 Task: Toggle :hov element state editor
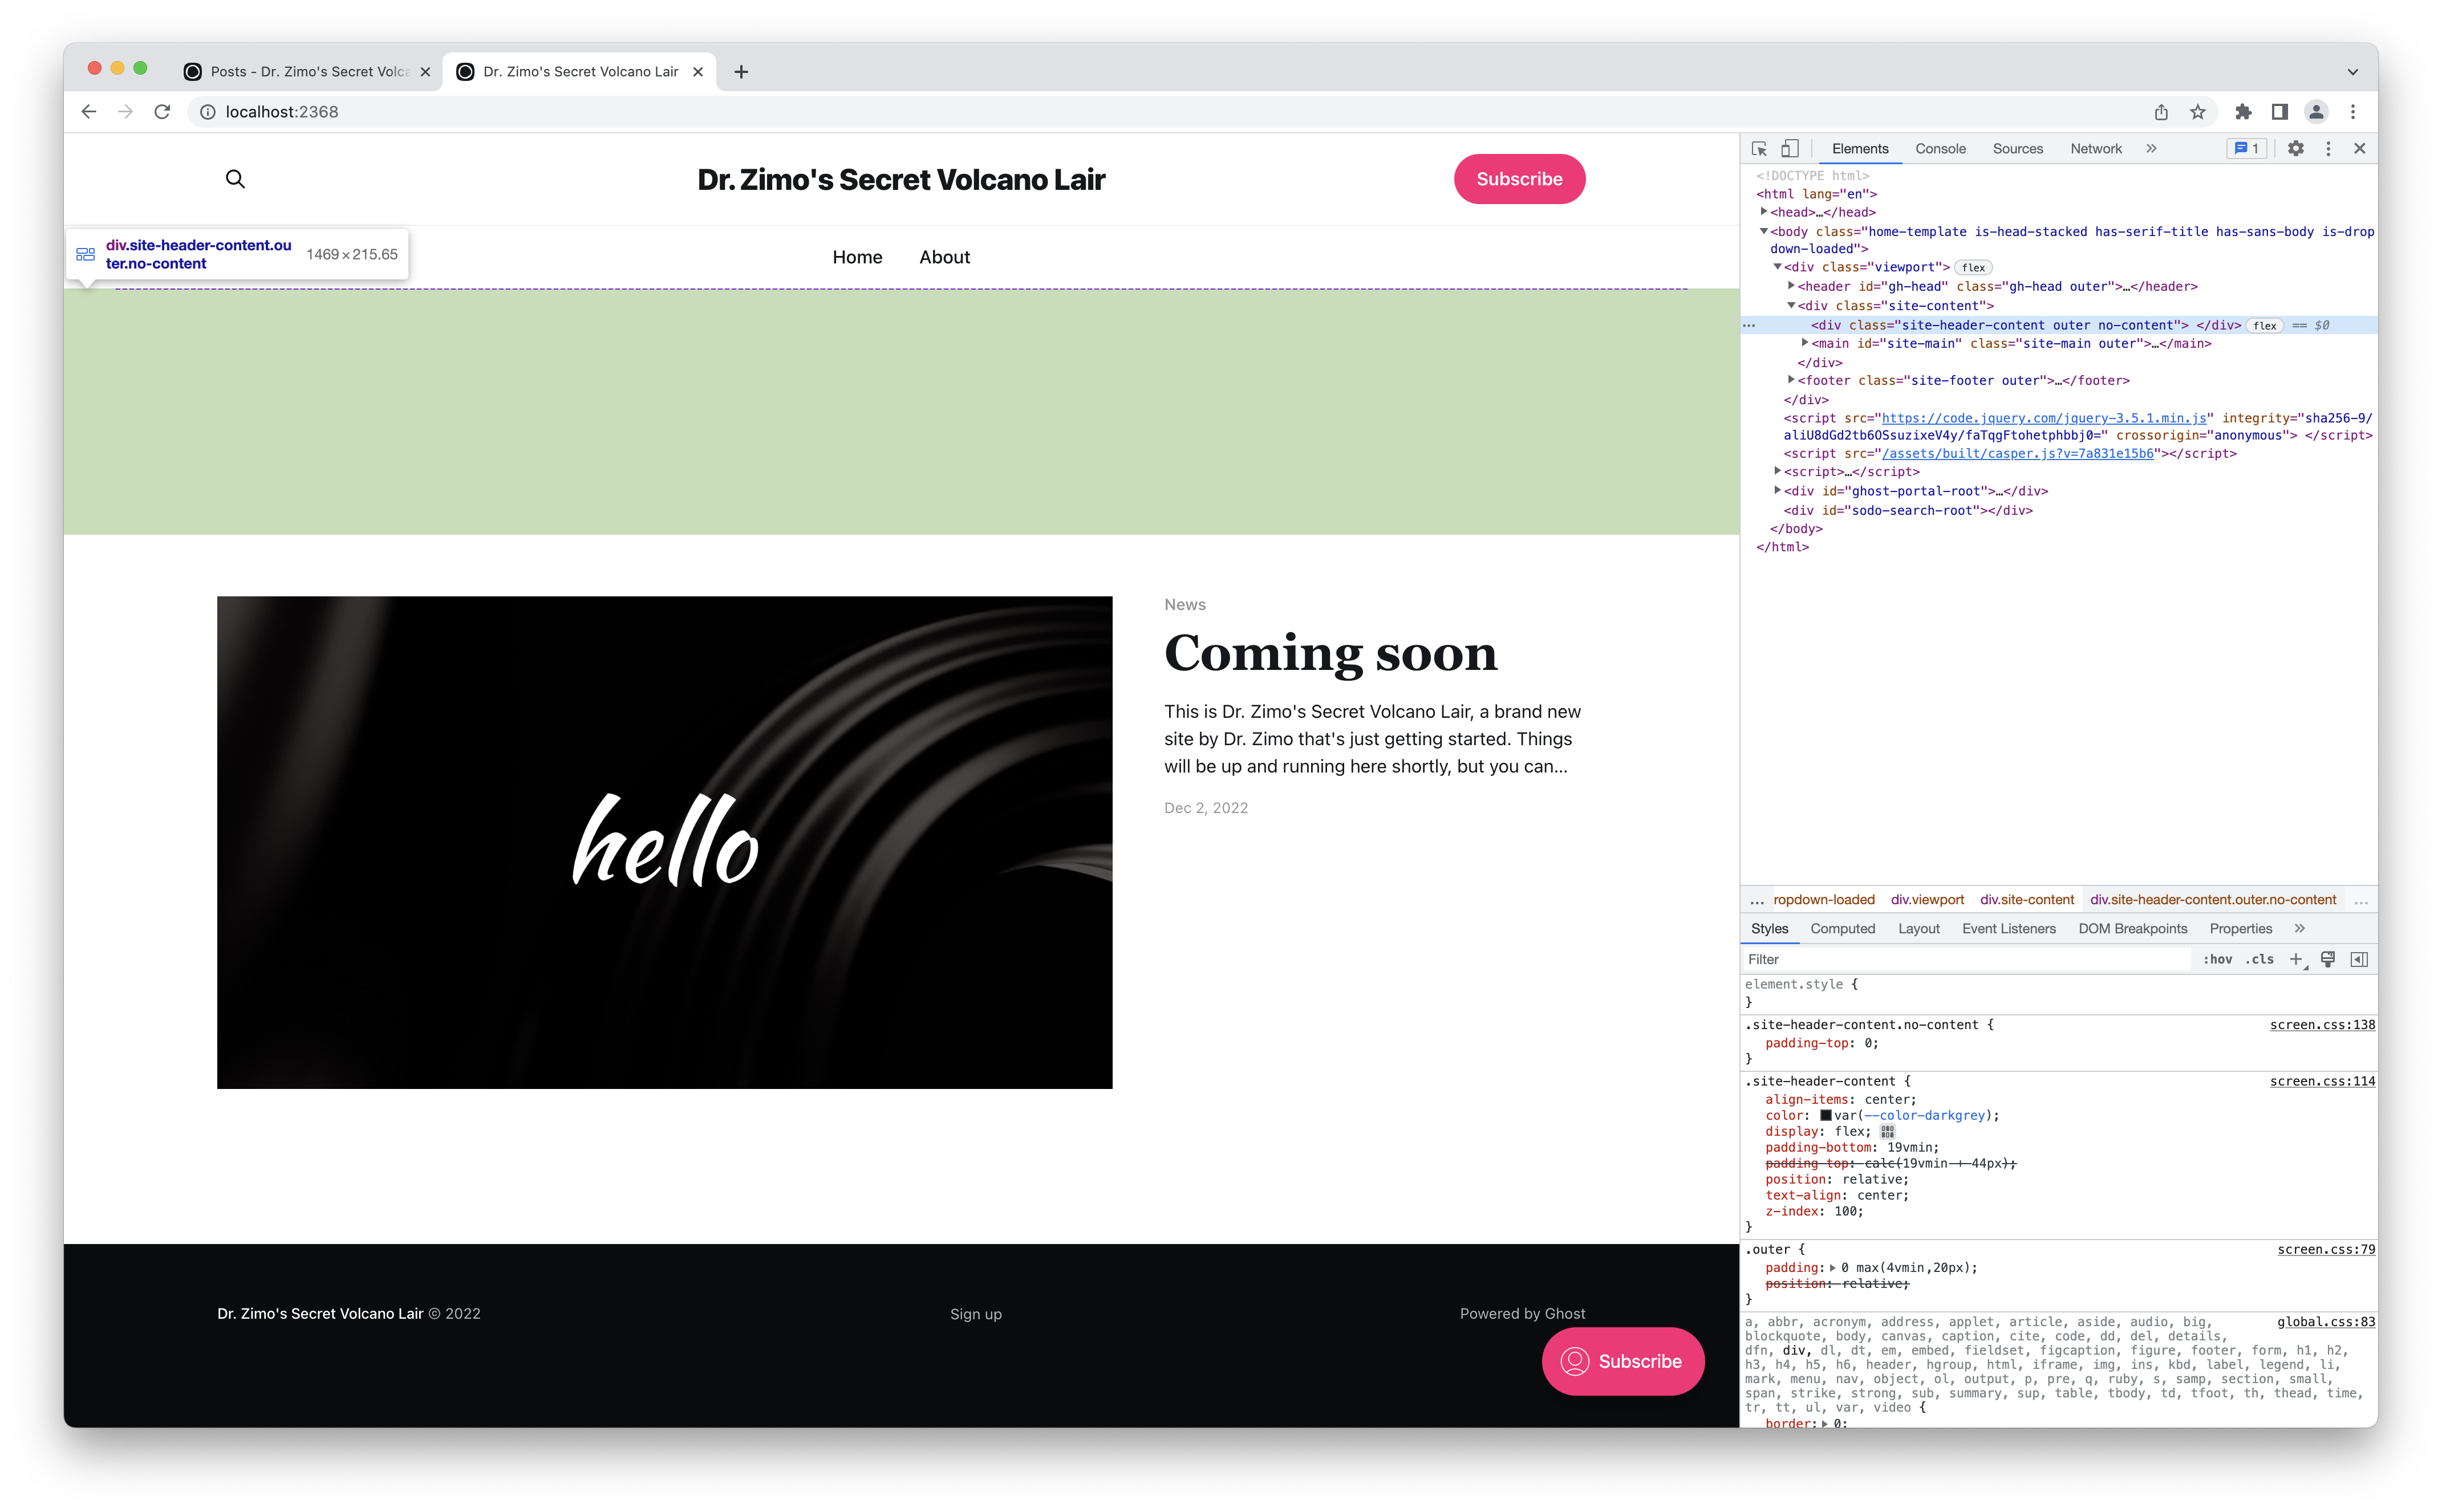tap(2218, 959)
